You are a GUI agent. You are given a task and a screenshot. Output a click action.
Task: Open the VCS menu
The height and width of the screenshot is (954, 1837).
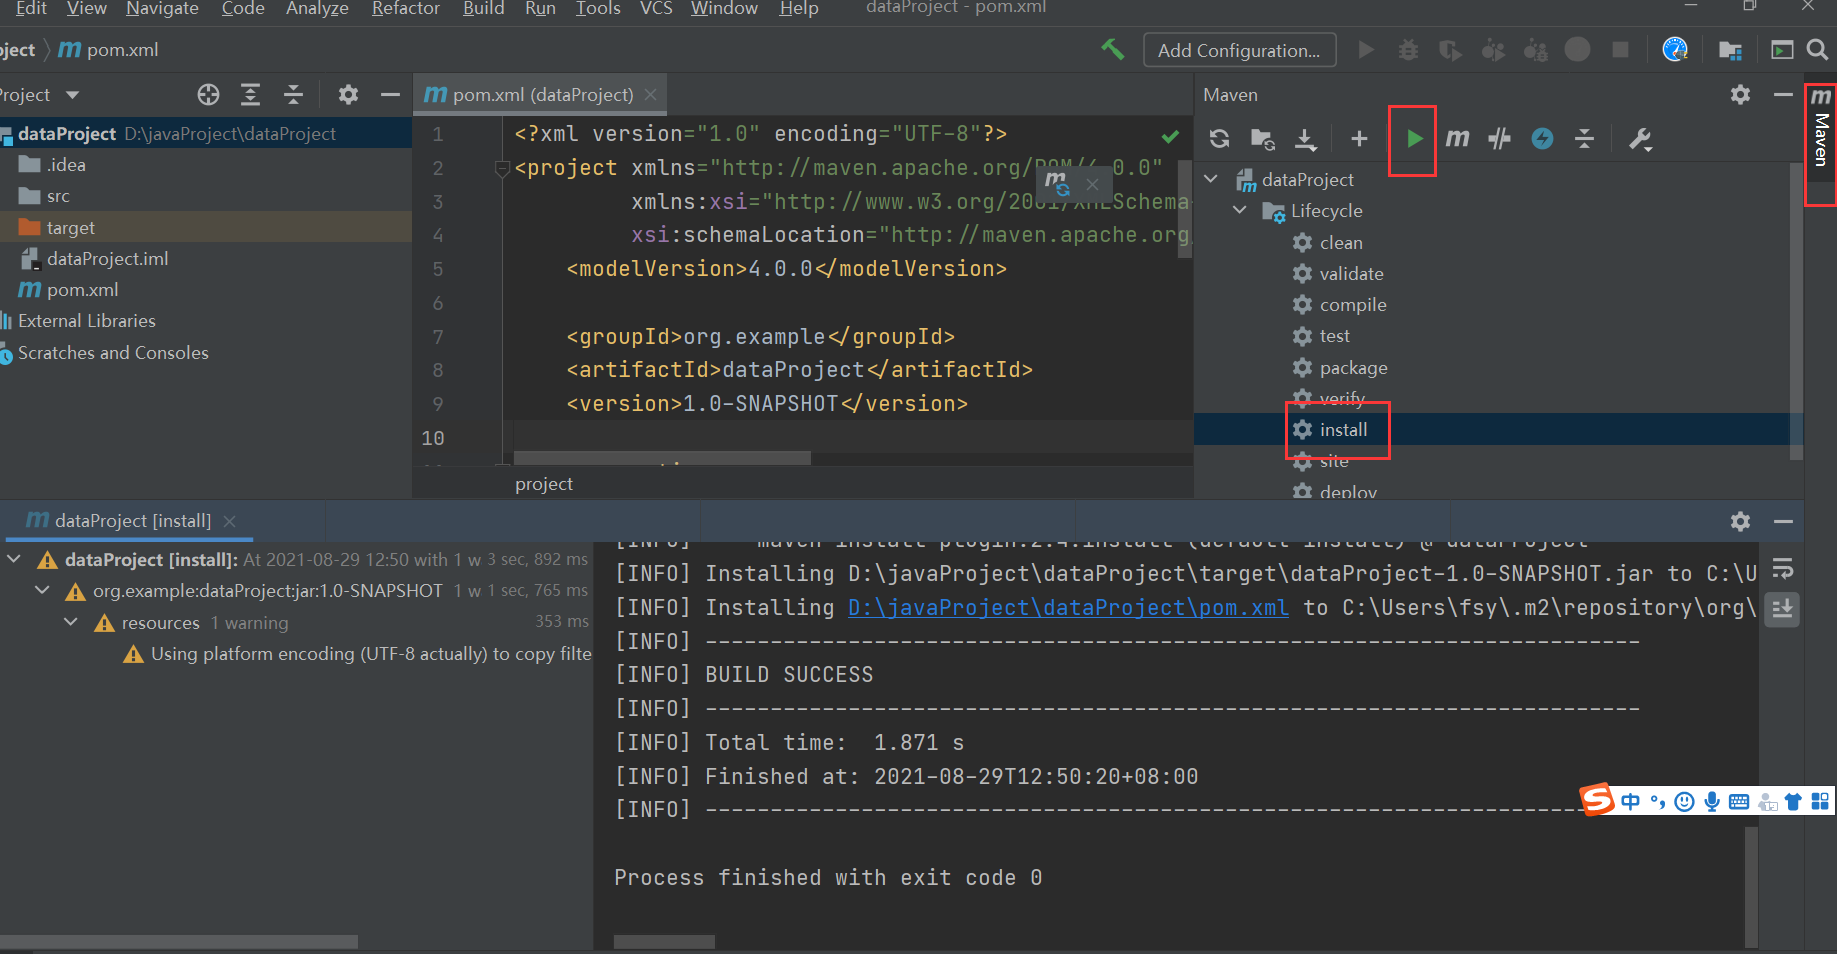(x=656, y=8)
